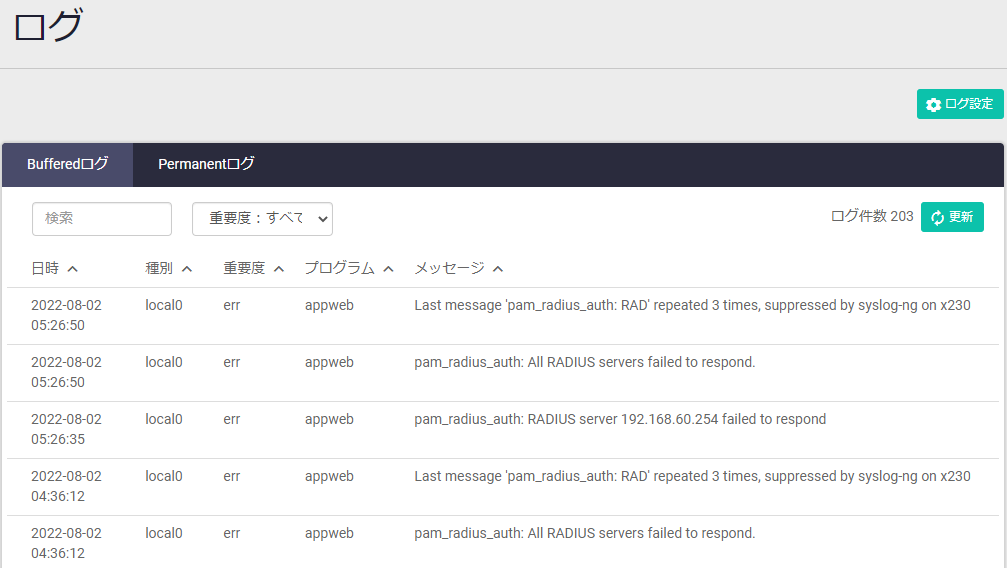Toggle sort arrow beside 日時 column

73,269
